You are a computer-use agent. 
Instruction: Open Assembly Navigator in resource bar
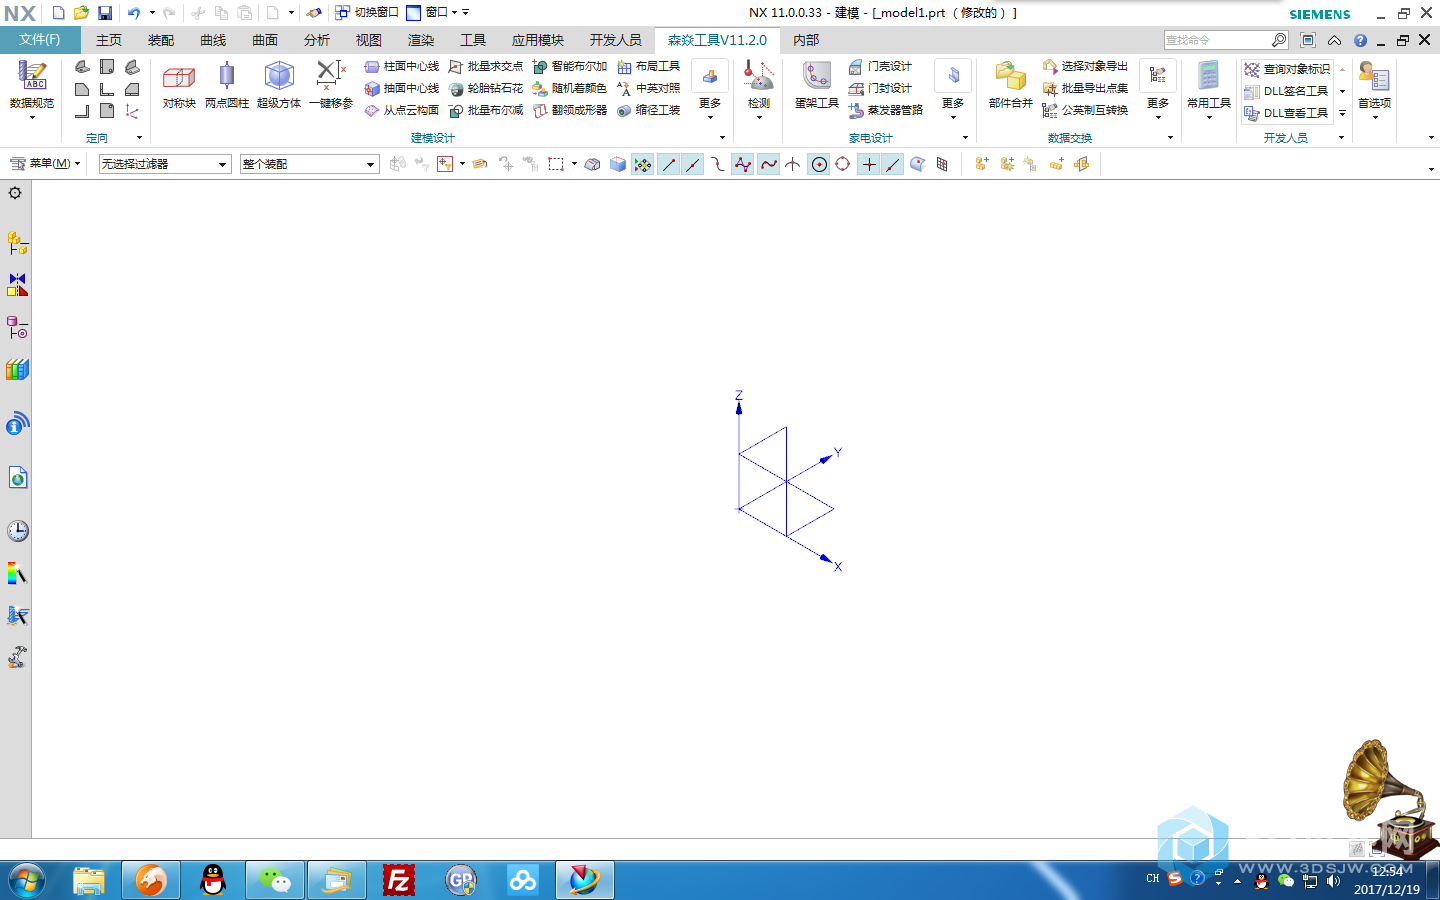tap(17, 243)
